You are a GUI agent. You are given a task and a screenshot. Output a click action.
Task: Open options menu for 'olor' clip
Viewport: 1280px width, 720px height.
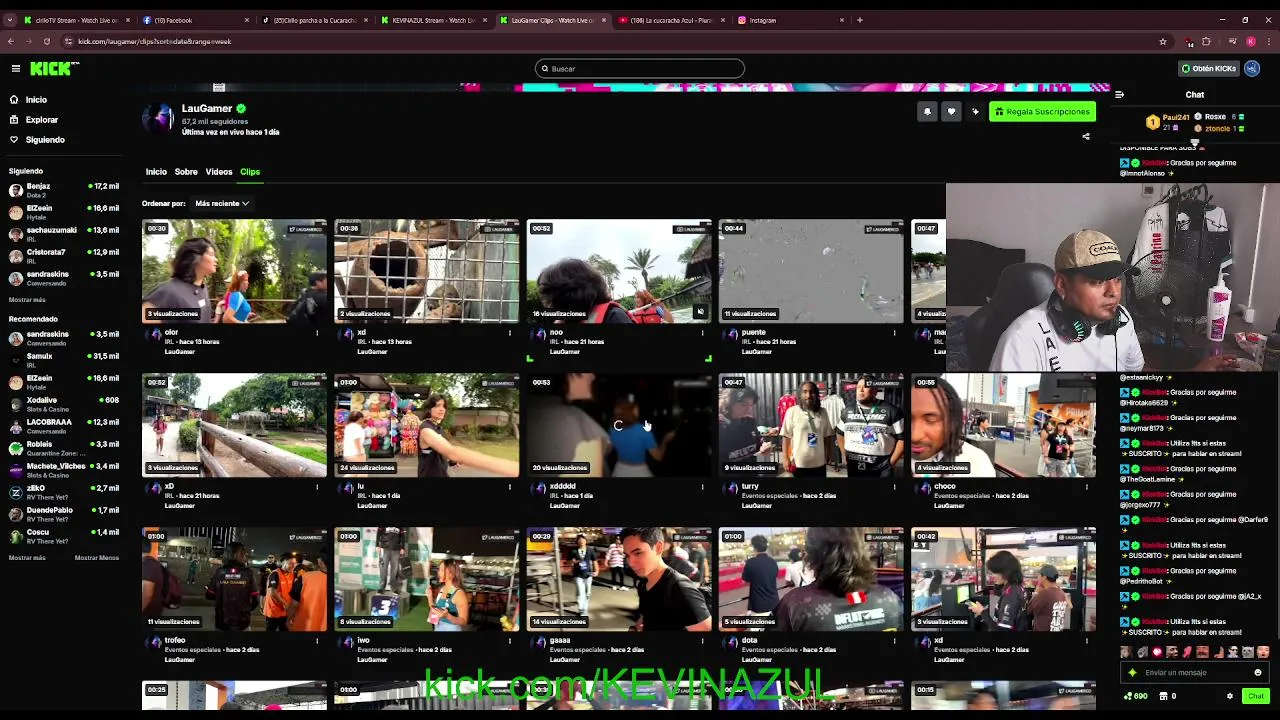(317, 333)
